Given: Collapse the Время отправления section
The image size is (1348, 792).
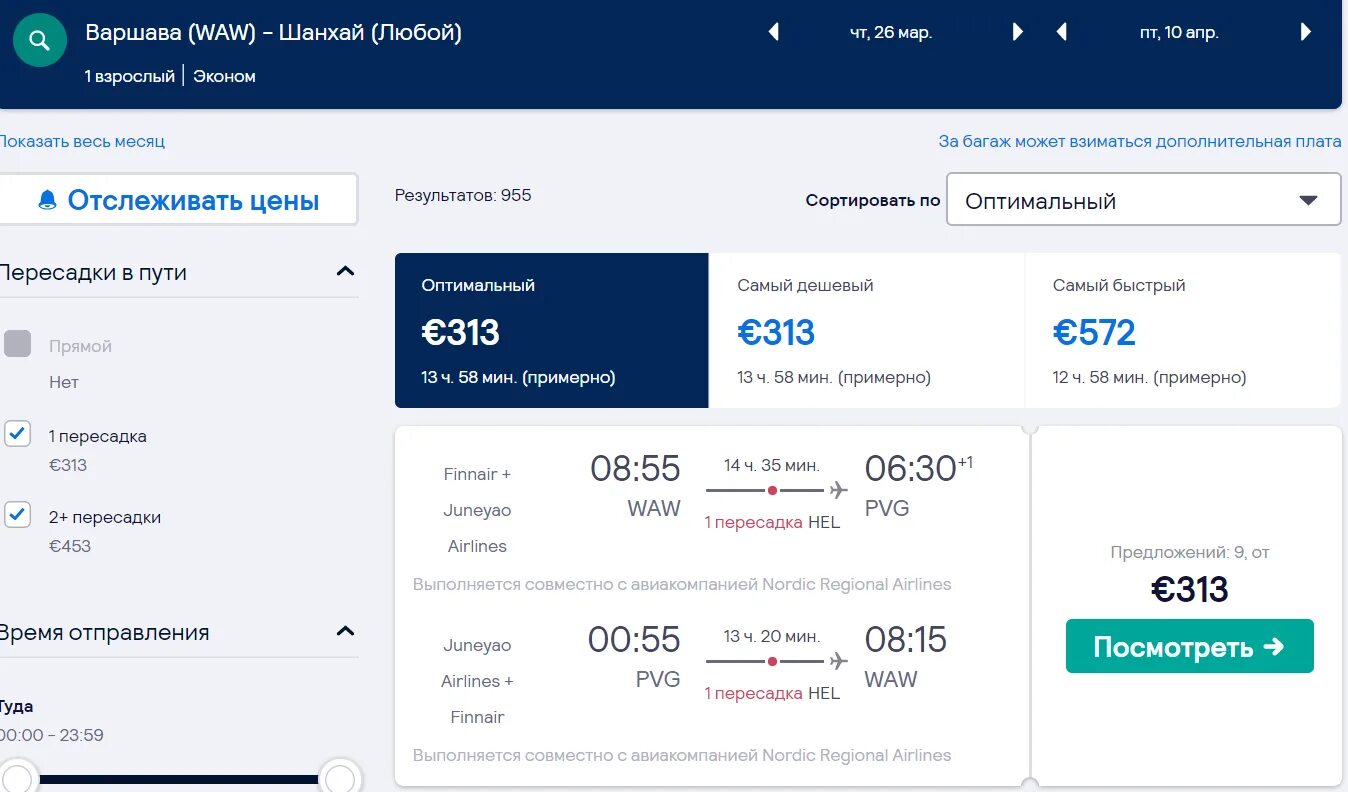Looking at the screenshot, I should click(x=345, y=632).
